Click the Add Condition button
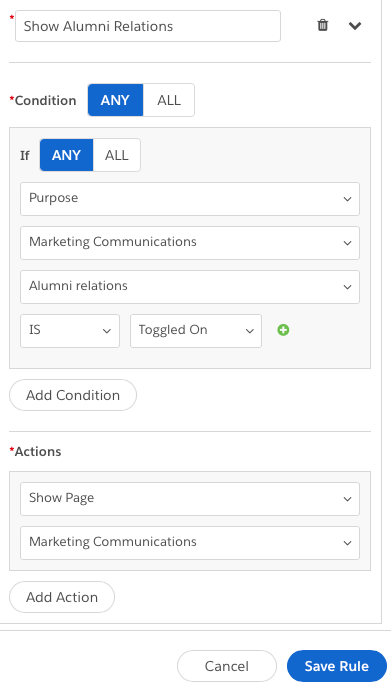The height and width of the screenshot is (687, 391). coord(73,395)
